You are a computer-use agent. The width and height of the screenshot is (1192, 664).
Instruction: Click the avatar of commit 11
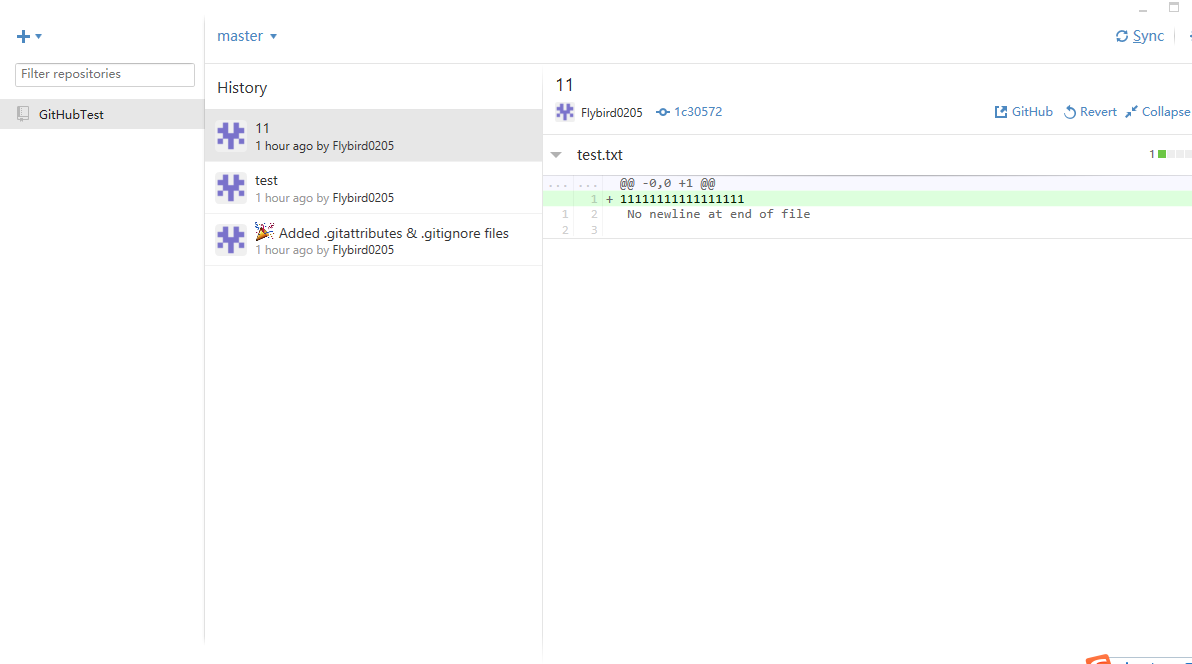pos(230,136)
